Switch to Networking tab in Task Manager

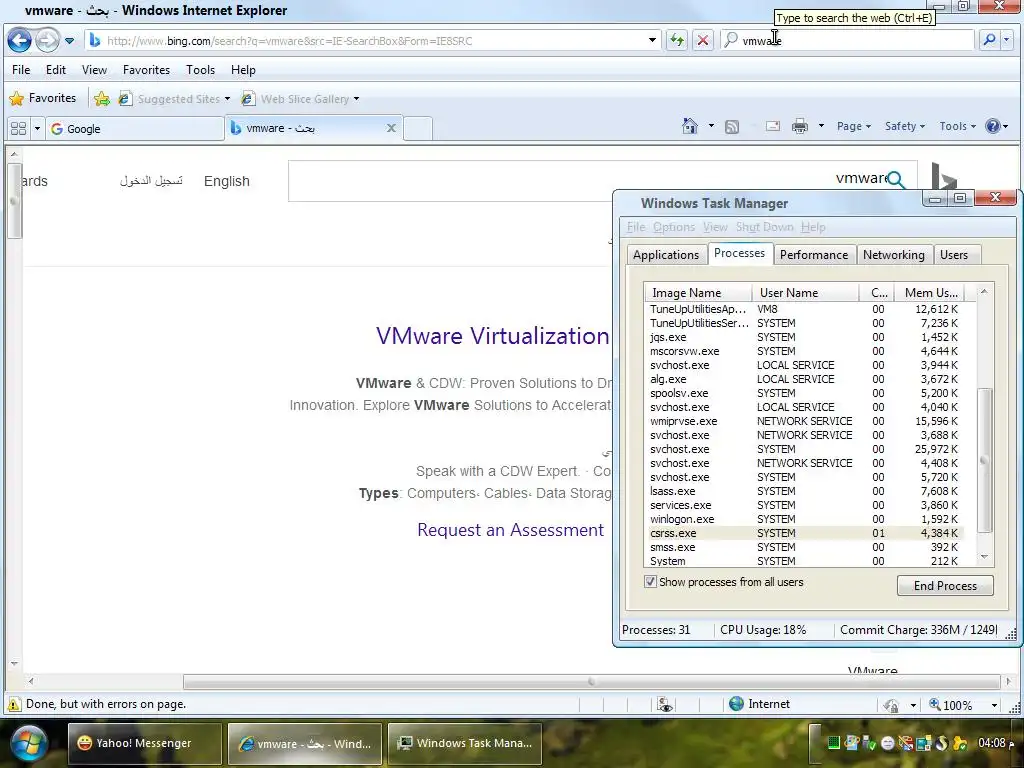pyautogui.click(x=893, y=255)
